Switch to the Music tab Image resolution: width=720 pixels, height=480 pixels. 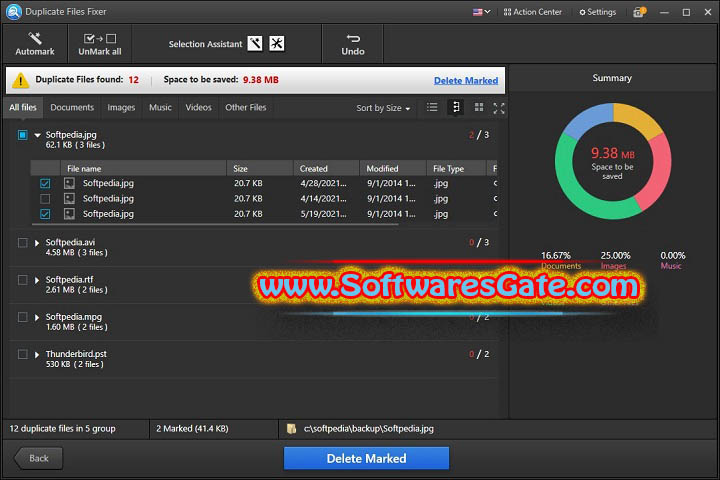click(160, 107)
